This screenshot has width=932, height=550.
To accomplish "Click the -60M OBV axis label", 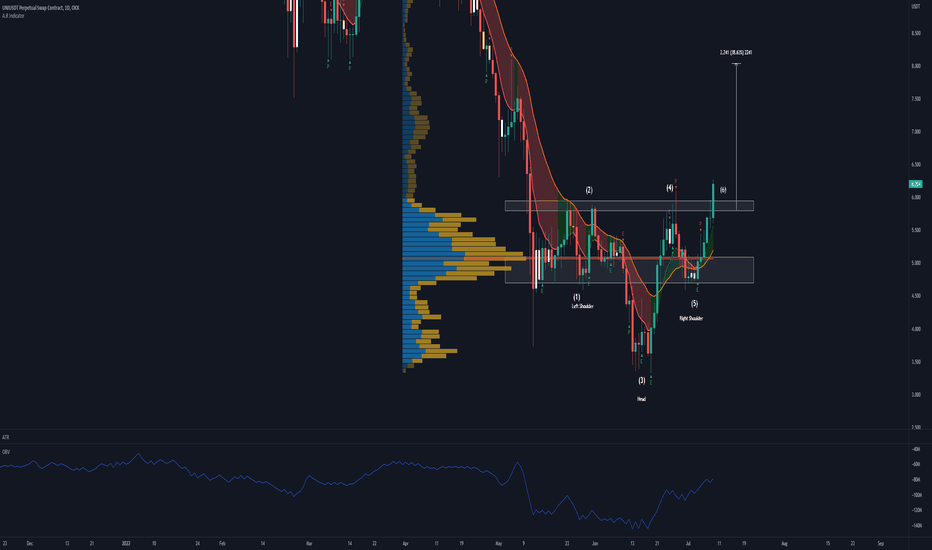I will (915, 464).
